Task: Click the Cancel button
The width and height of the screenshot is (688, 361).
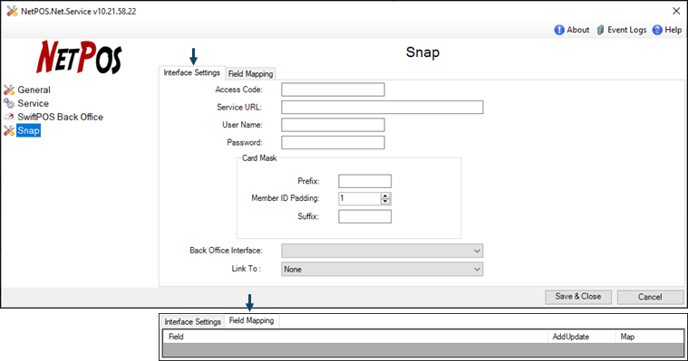Action: pos(650,297)
